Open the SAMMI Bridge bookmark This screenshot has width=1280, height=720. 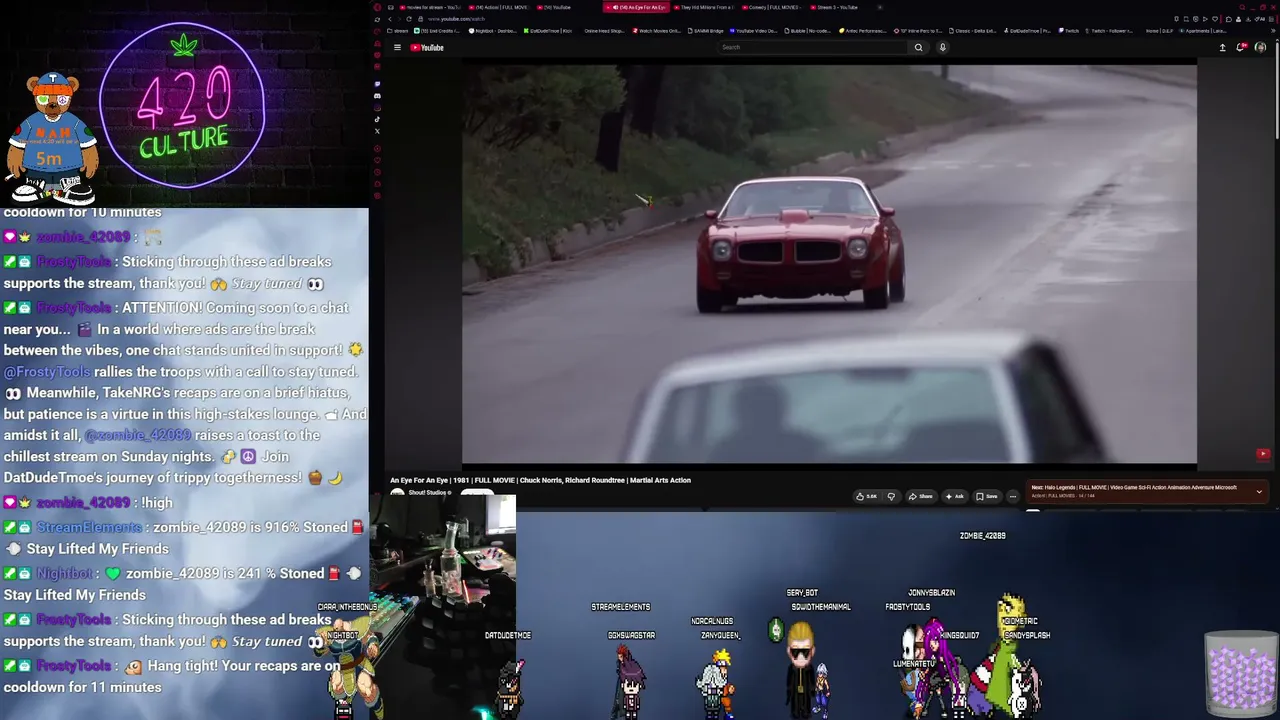pos(704,31)
